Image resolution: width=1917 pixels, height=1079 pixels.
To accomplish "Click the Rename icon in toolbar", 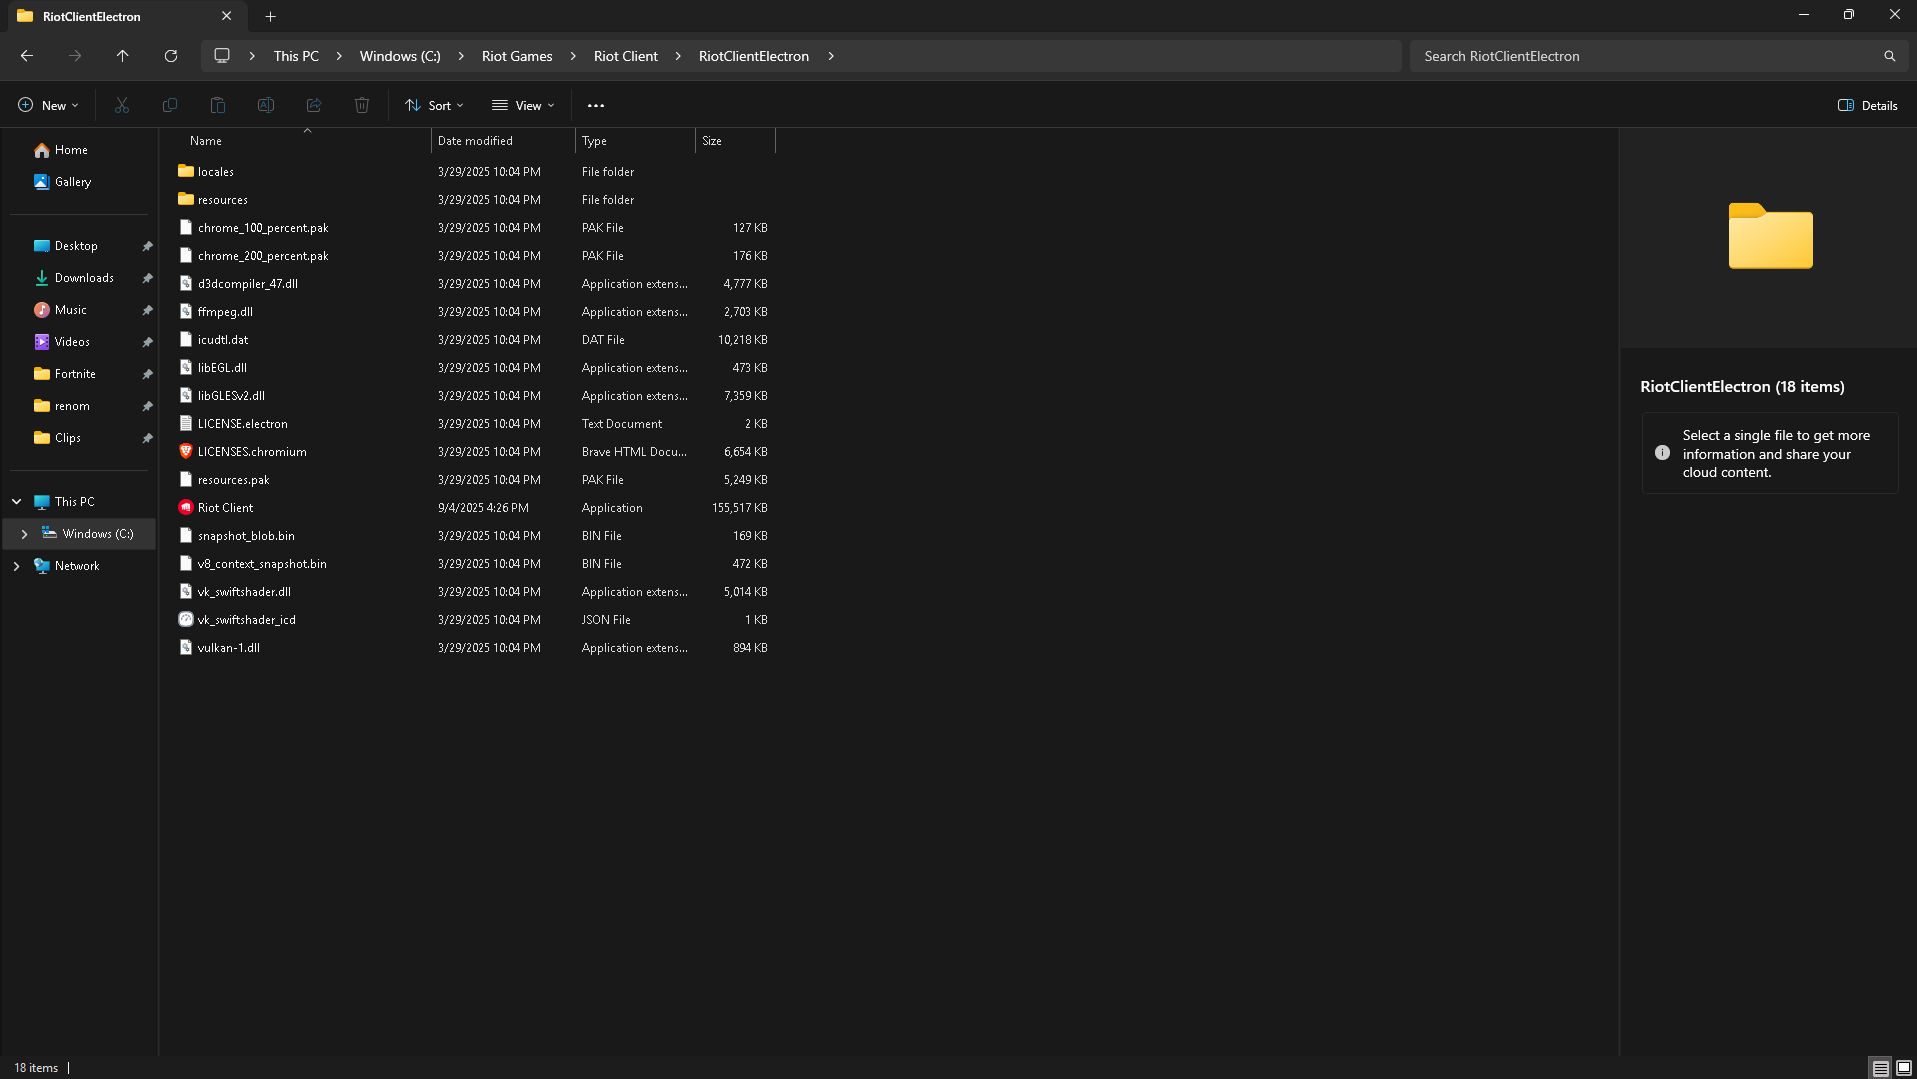I will pyautogui.click(x=266, y=105).
